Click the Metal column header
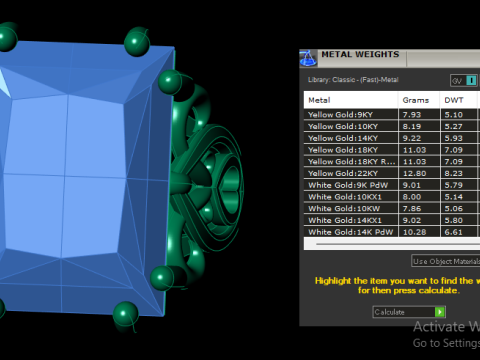Viewport: 480px width, 360px height. pyautogui.click(x=351, y=100)
